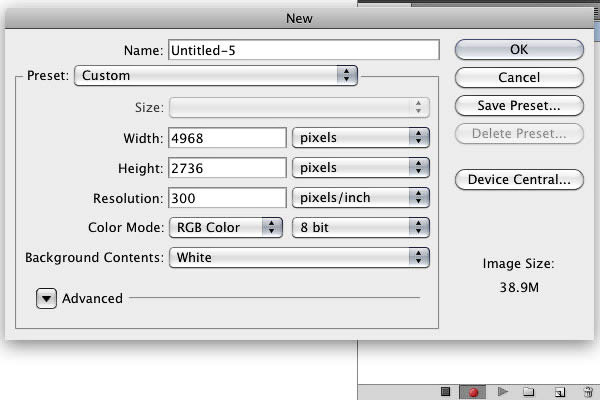Click the Name field containing Untitled-5

point(304,50)
